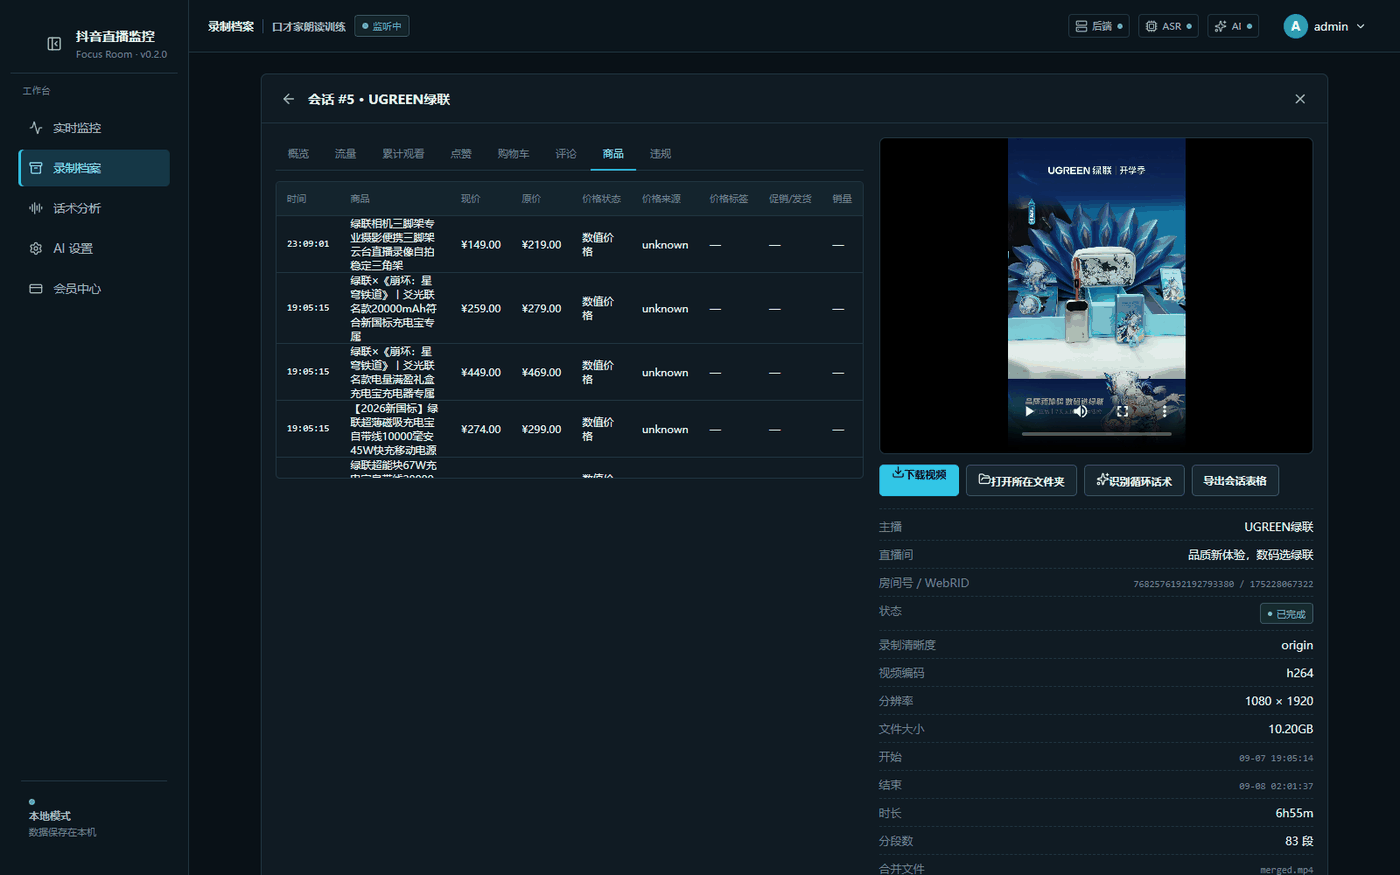
Task: Go back using the arrow beside 会话 #5
Action: point(288,99)
